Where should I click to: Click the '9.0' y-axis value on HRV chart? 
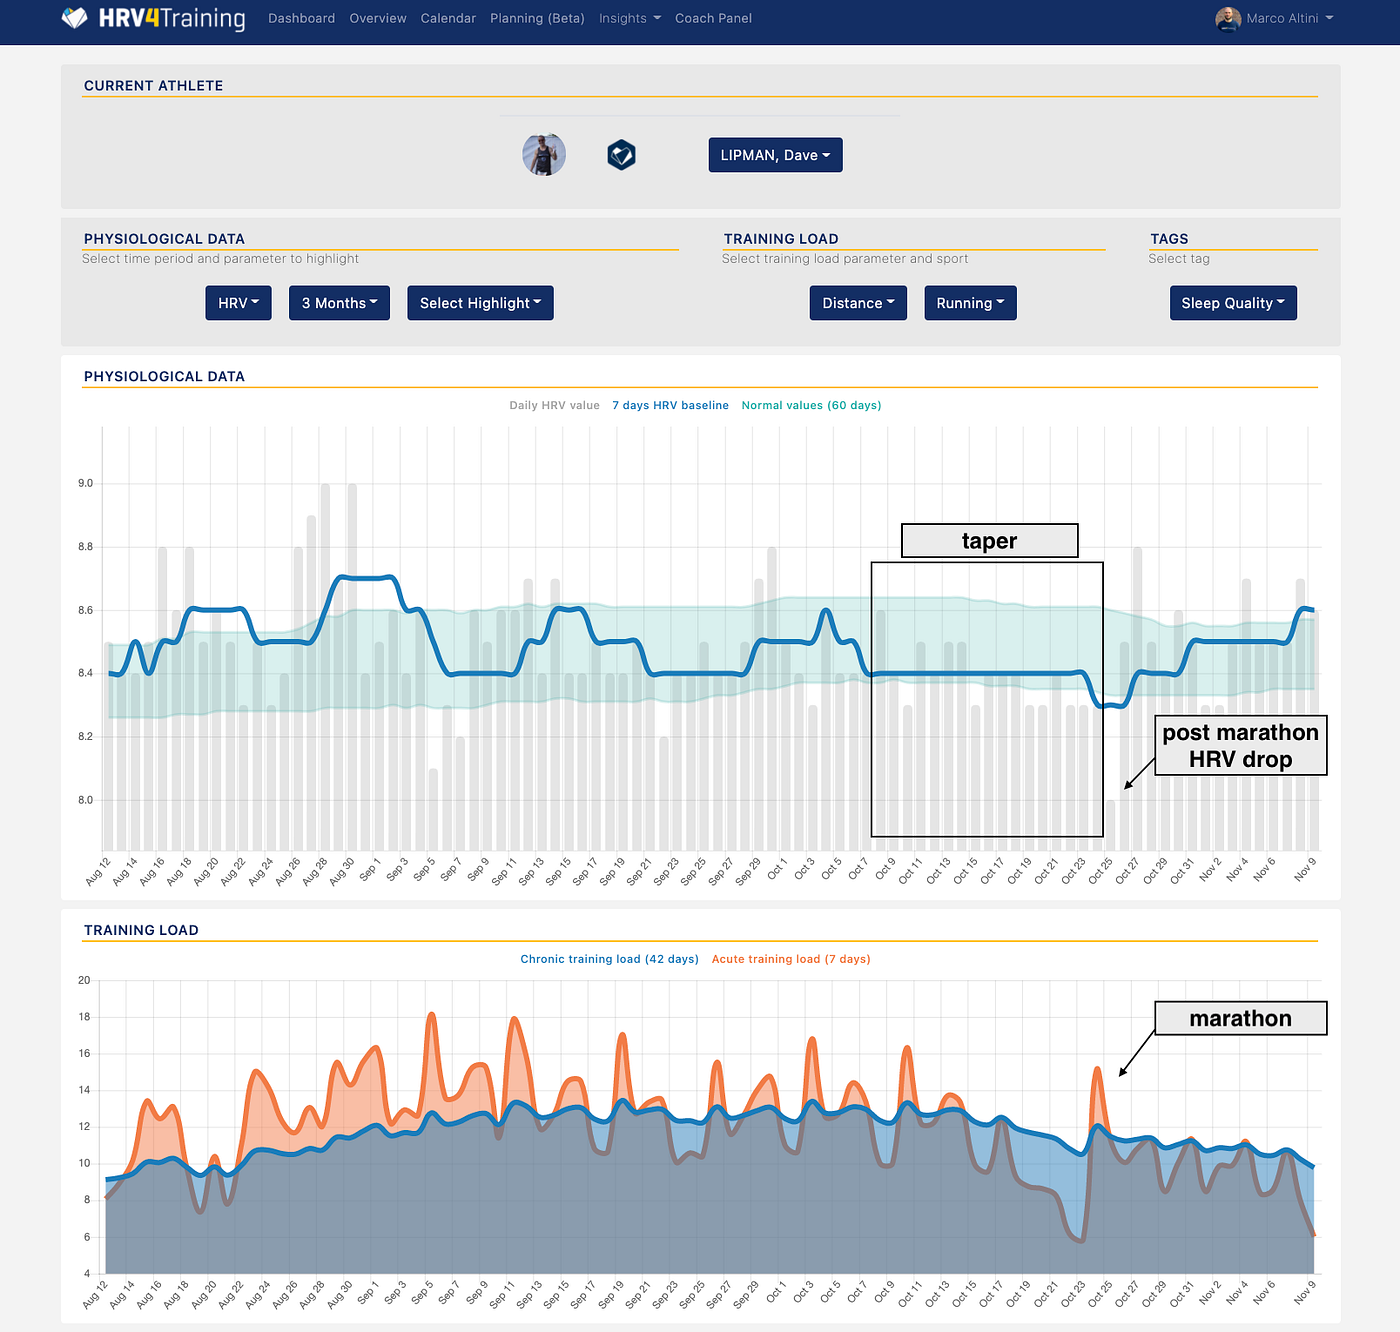click(85, 483)
